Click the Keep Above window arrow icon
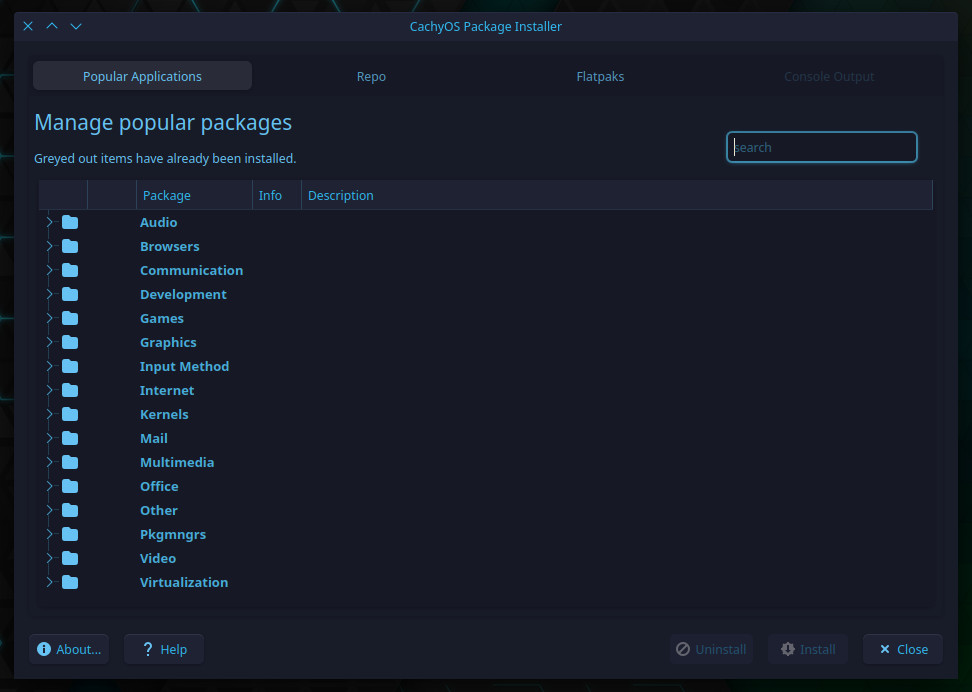Viewport: 972px width, 692px height. coord(52,26)
